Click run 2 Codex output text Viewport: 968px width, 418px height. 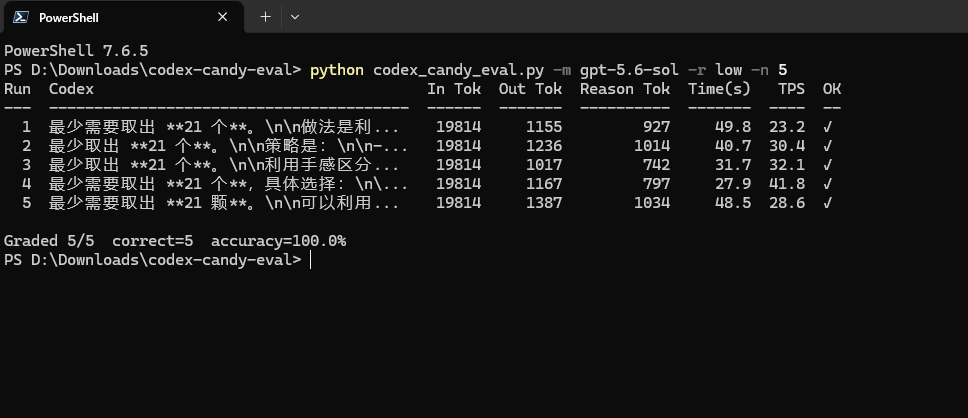tap(228, 146)
